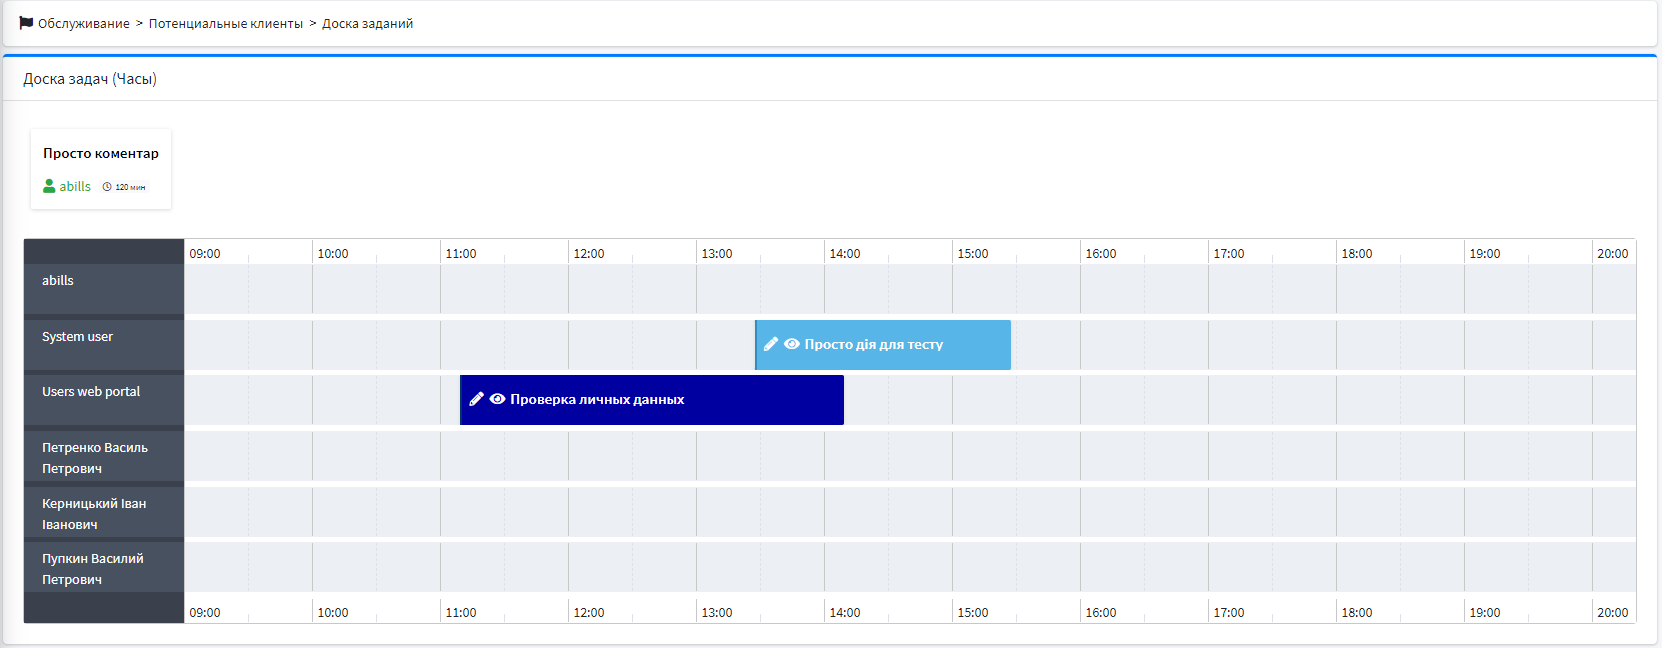View Проверка личных данных using eye icon
The height and width of the screenshot is (648, 1662).
pyautogui.click(x=497, y=399)
